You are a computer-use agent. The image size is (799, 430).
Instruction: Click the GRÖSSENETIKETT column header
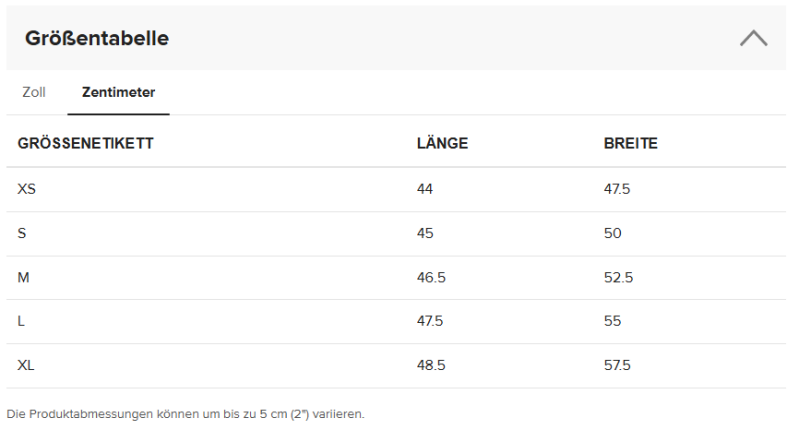[85, 143]
